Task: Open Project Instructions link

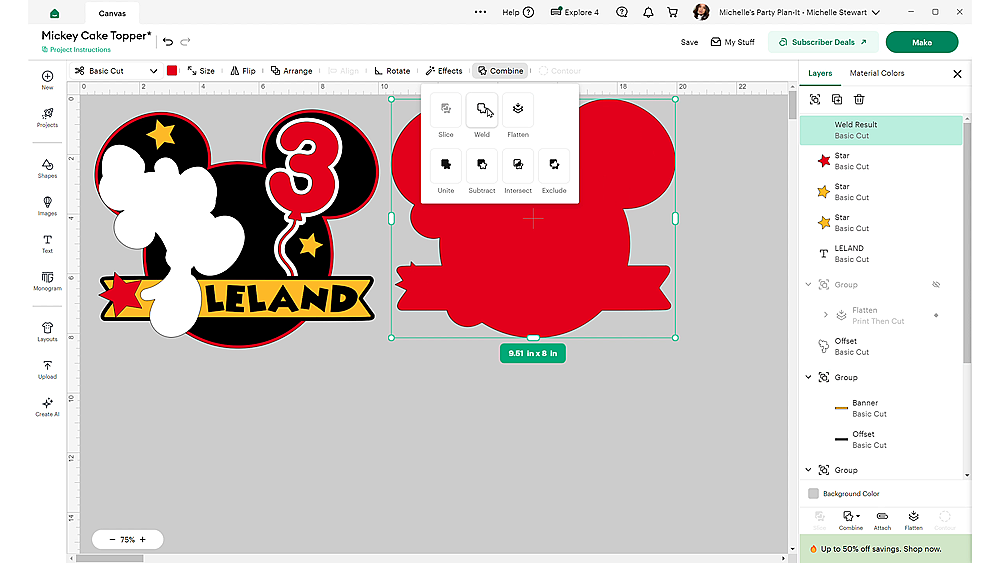Action: (x=76, y=50)
